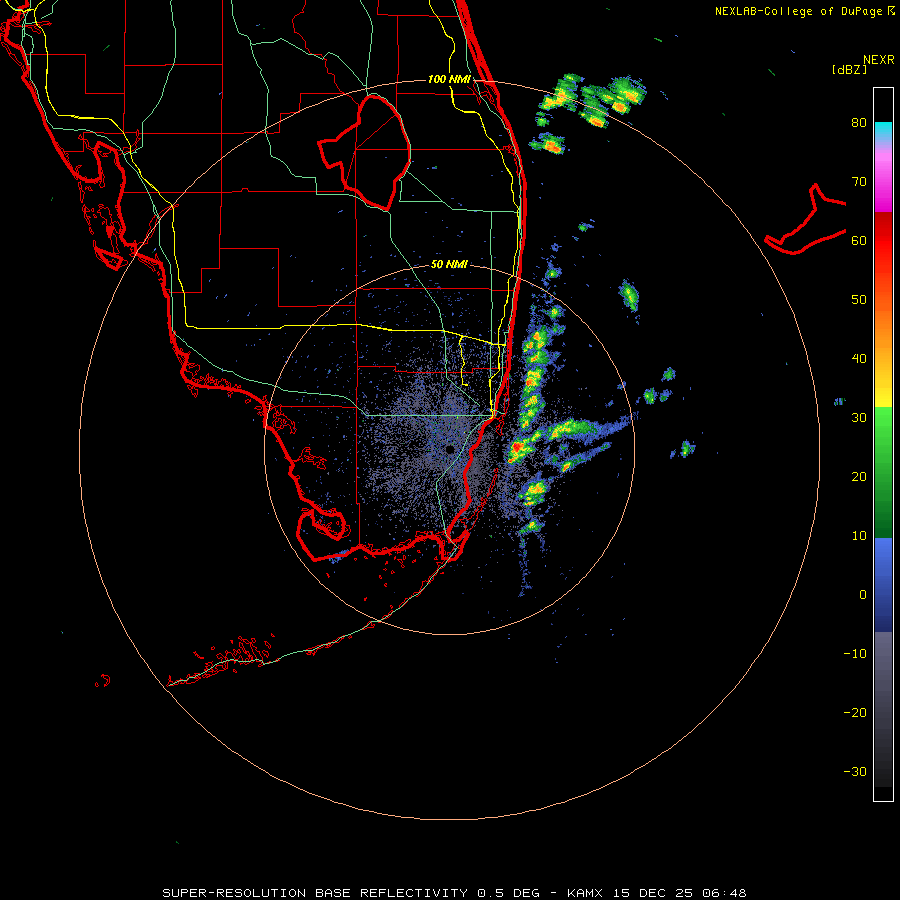Image resolution: width=900 pixels, height=900 pixels.
Task: Click the -20 value on the dBZ scale
Action: (855, 713)
